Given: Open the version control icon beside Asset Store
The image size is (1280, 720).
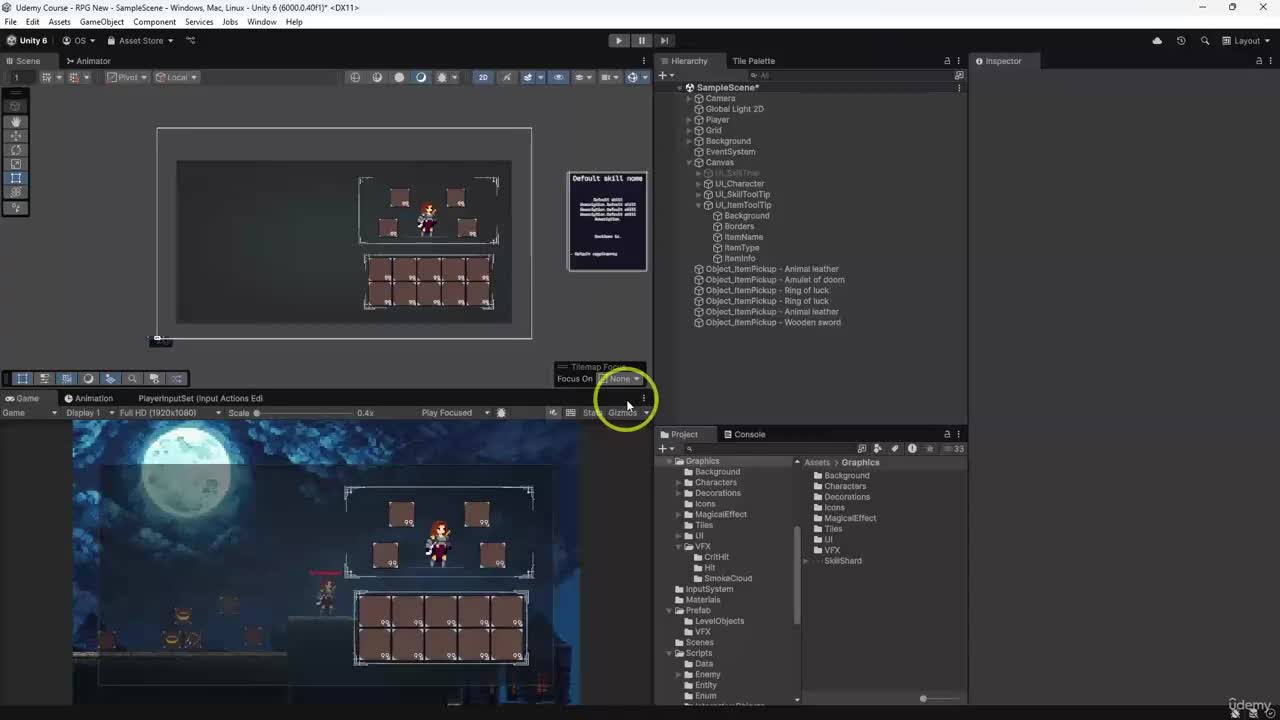Looking at the screenshot, I should pyautogui.click(x=191, y=41).
